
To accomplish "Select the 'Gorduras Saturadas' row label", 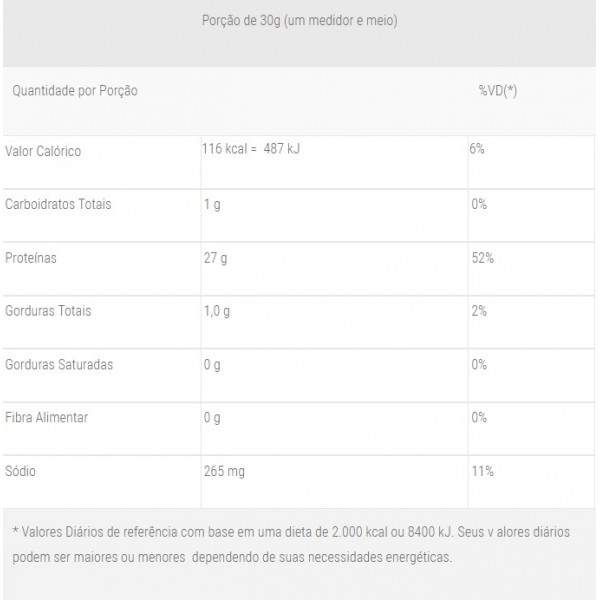I will tap(60, 364).
